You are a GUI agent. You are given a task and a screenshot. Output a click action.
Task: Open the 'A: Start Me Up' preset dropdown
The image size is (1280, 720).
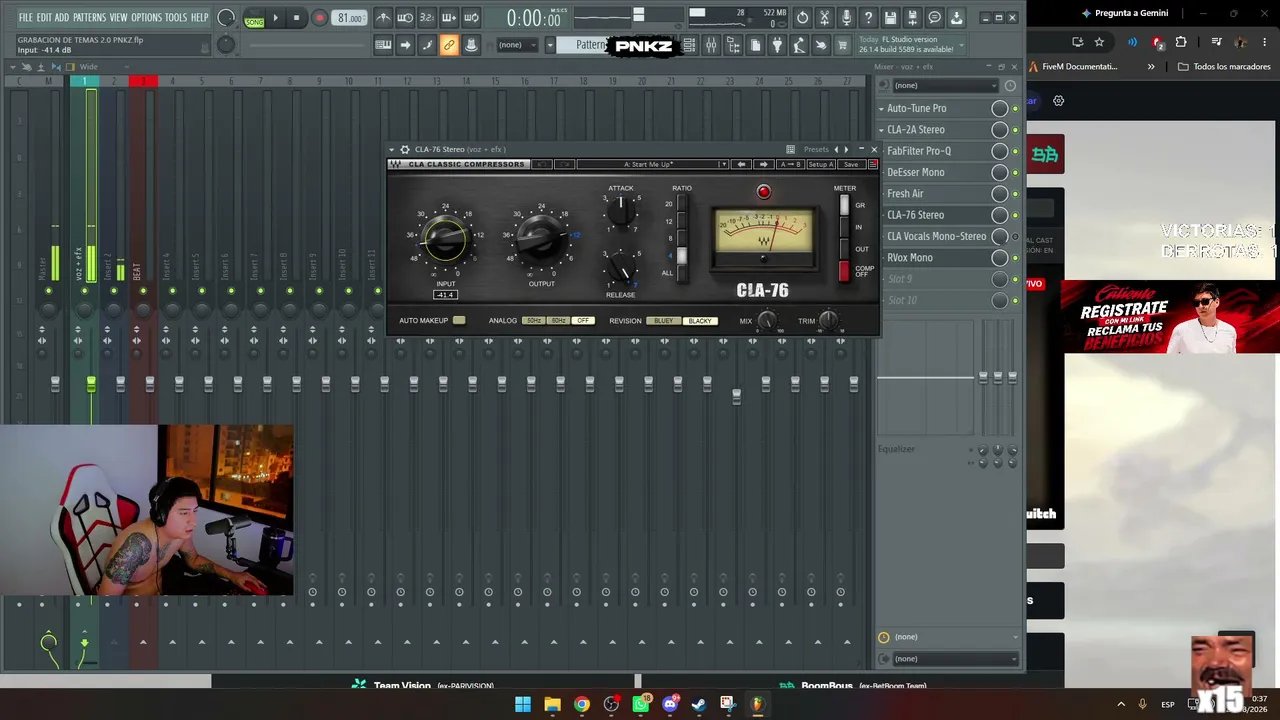point(652,164)
